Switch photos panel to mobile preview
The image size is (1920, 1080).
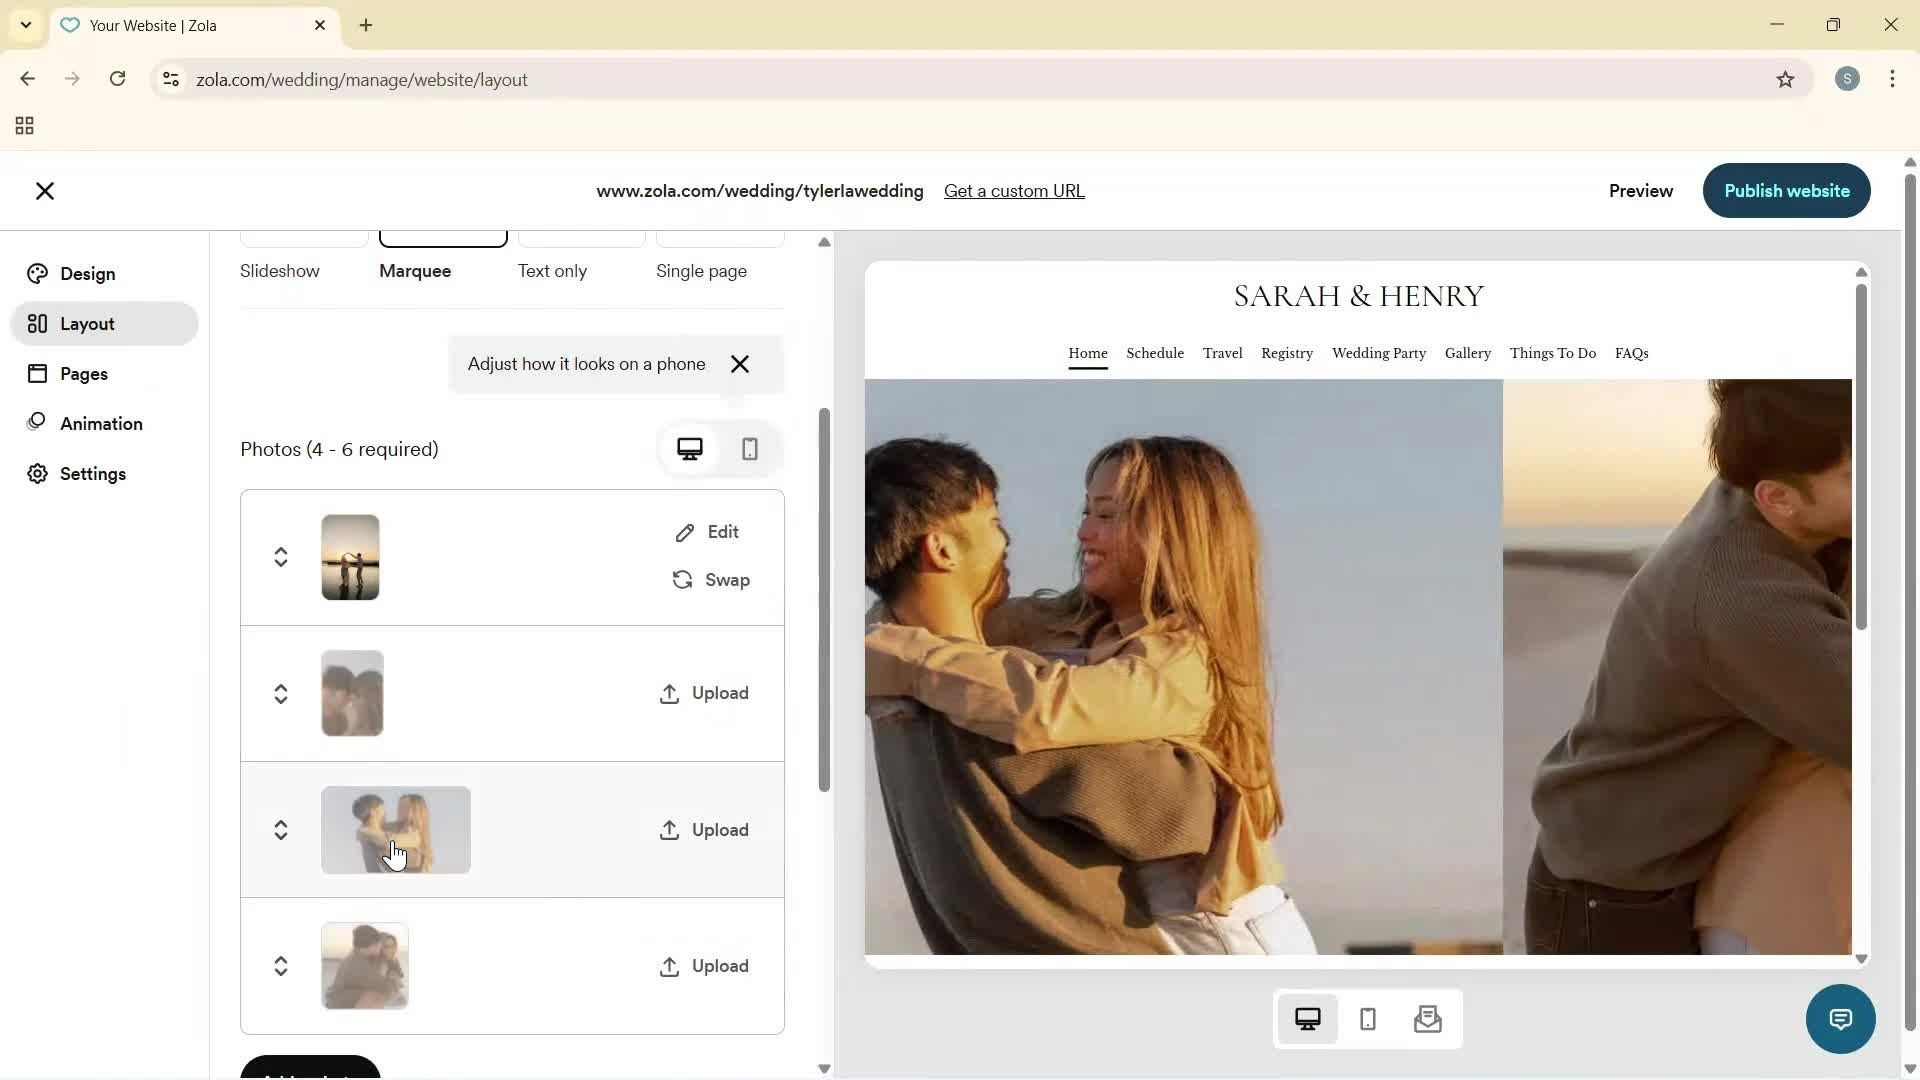tap(750, 449)
